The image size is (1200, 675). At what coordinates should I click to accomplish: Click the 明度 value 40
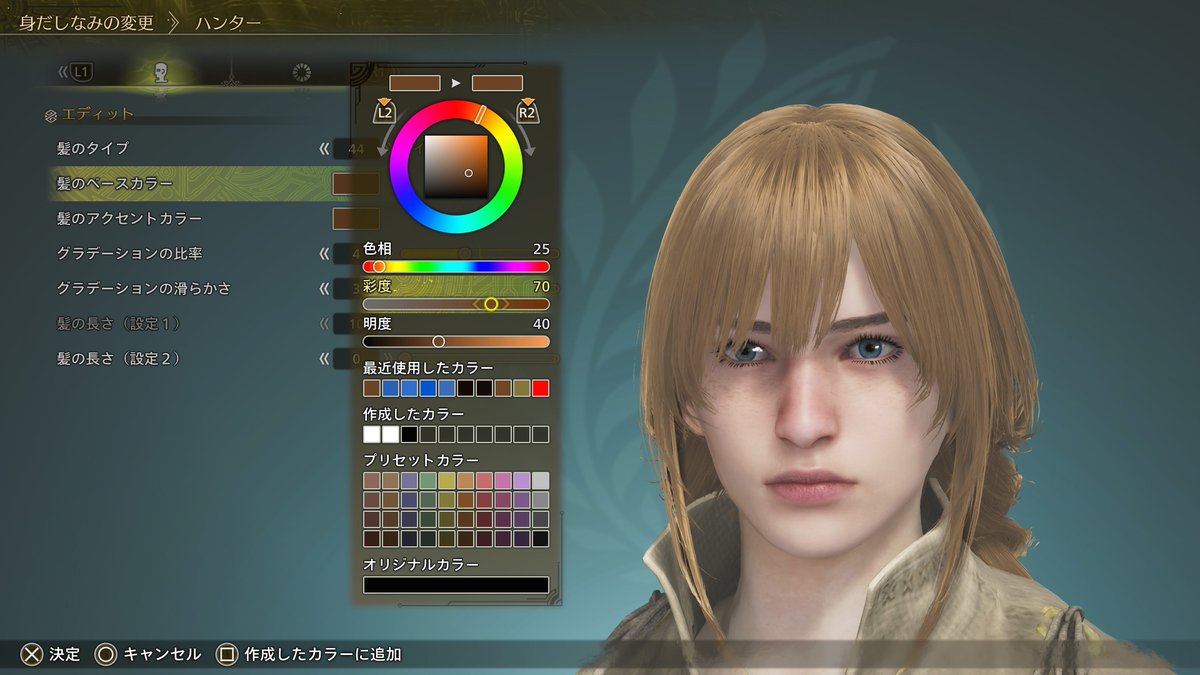click(541, 324)
